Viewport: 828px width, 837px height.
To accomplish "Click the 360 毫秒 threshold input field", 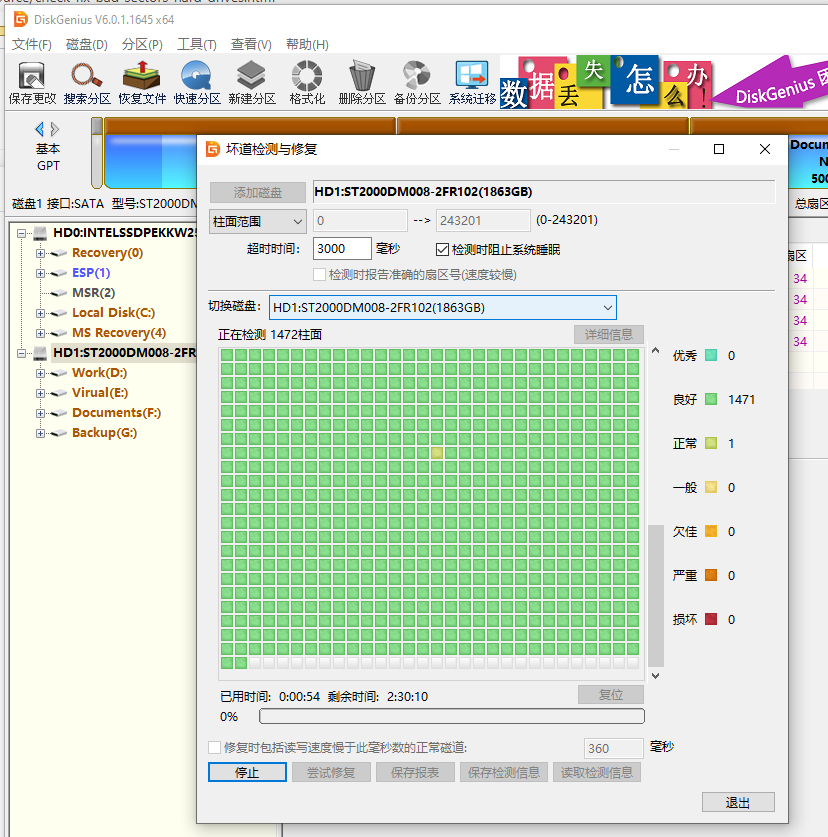I will 613,748.
